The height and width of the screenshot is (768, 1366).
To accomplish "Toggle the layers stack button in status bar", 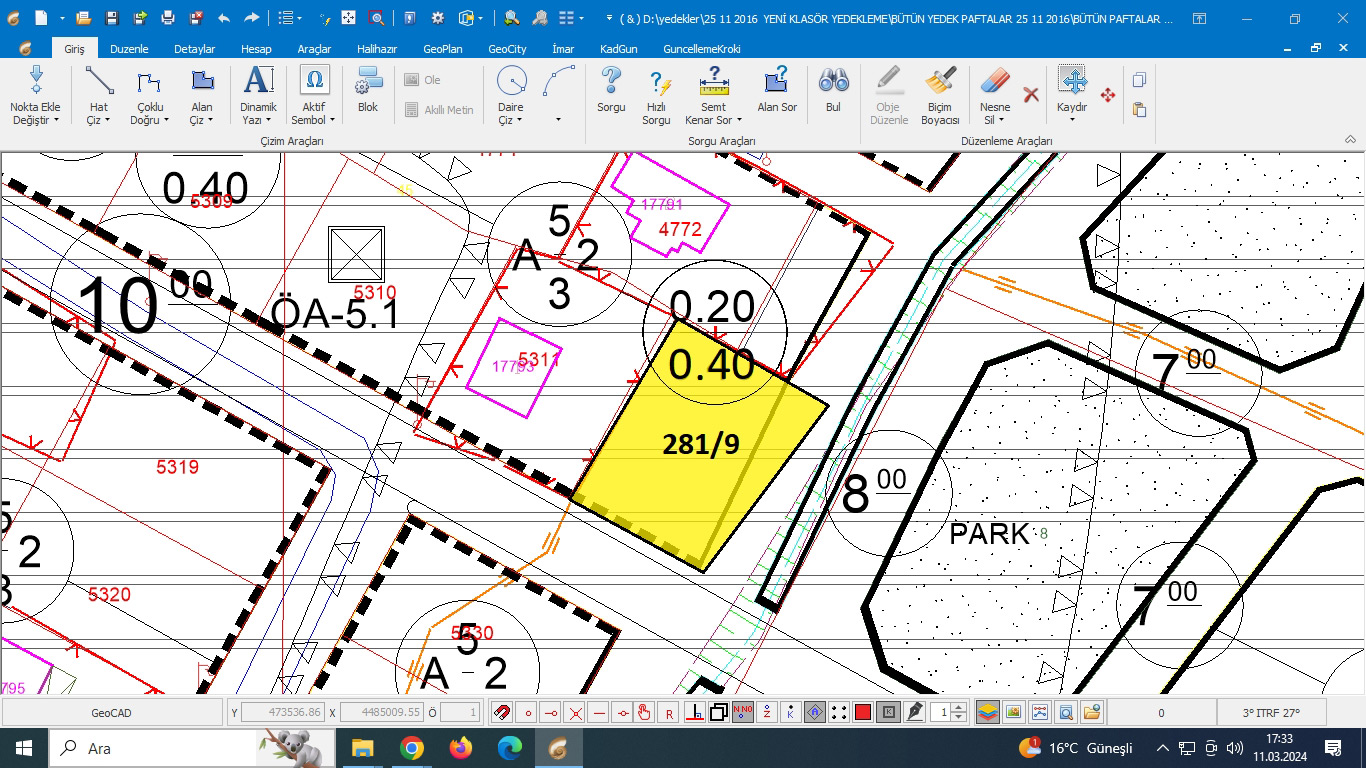I will pos(987,713).
